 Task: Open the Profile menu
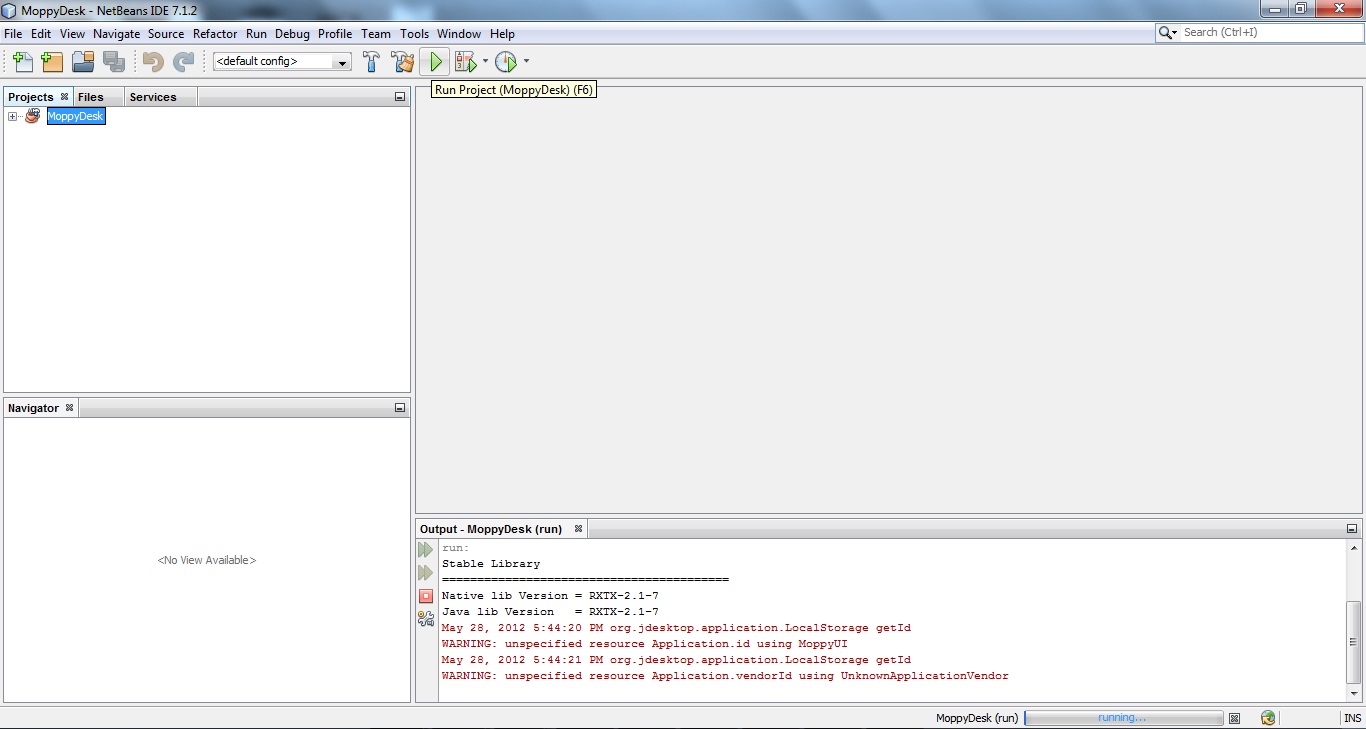[335, 34]
